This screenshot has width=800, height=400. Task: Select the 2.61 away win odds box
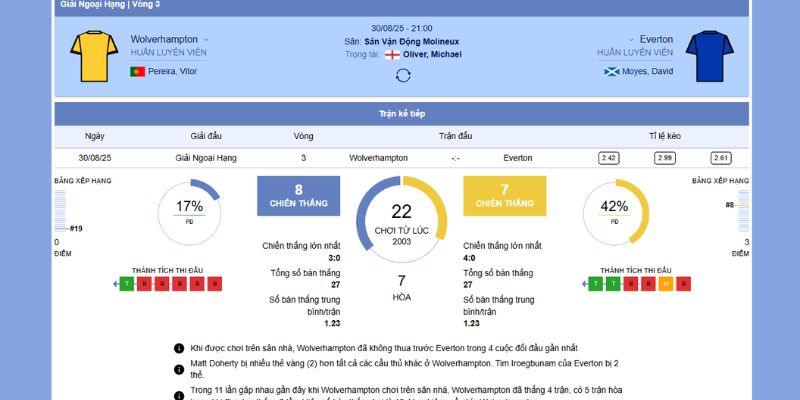[721, 158]
